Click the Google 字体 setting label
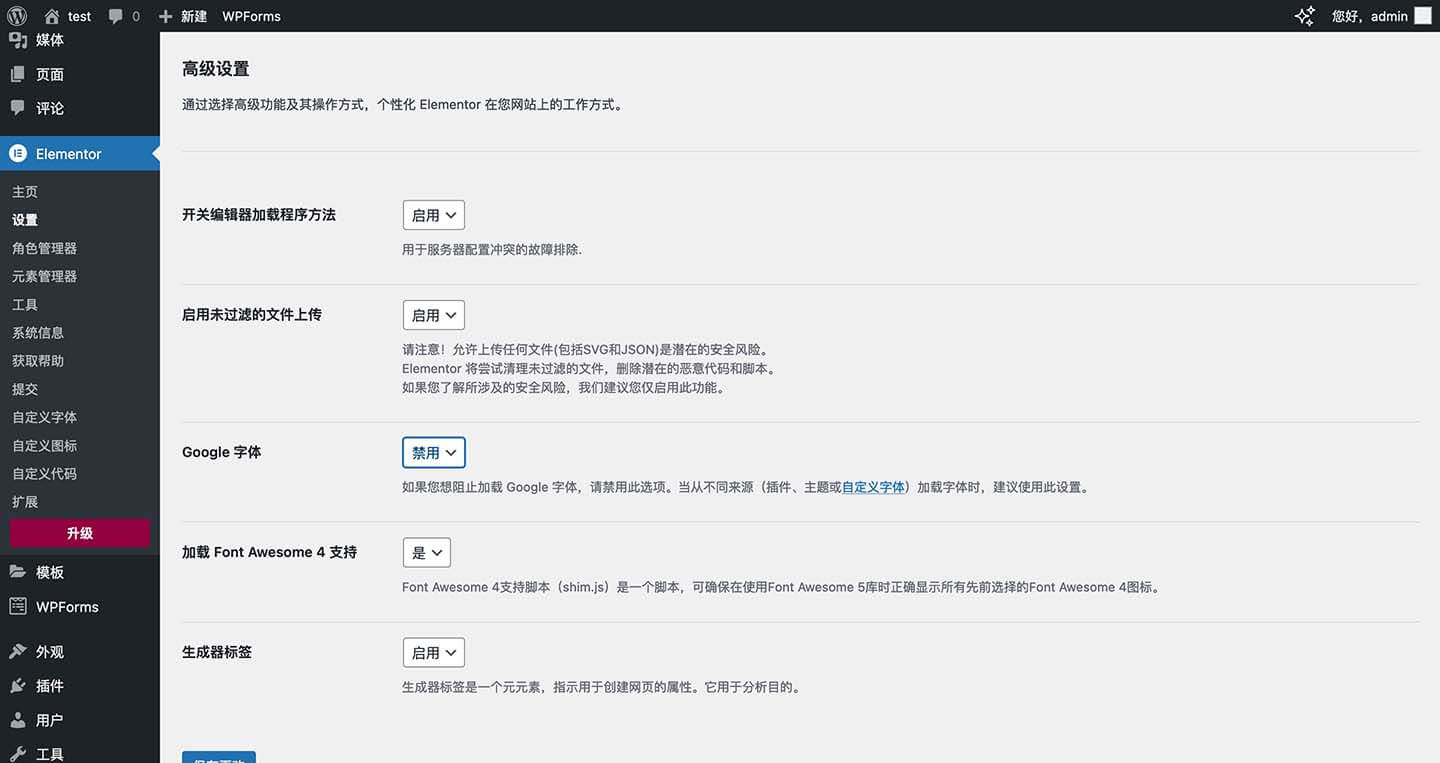Screen dimensions: 1440x763 click(x=222, y=452)
